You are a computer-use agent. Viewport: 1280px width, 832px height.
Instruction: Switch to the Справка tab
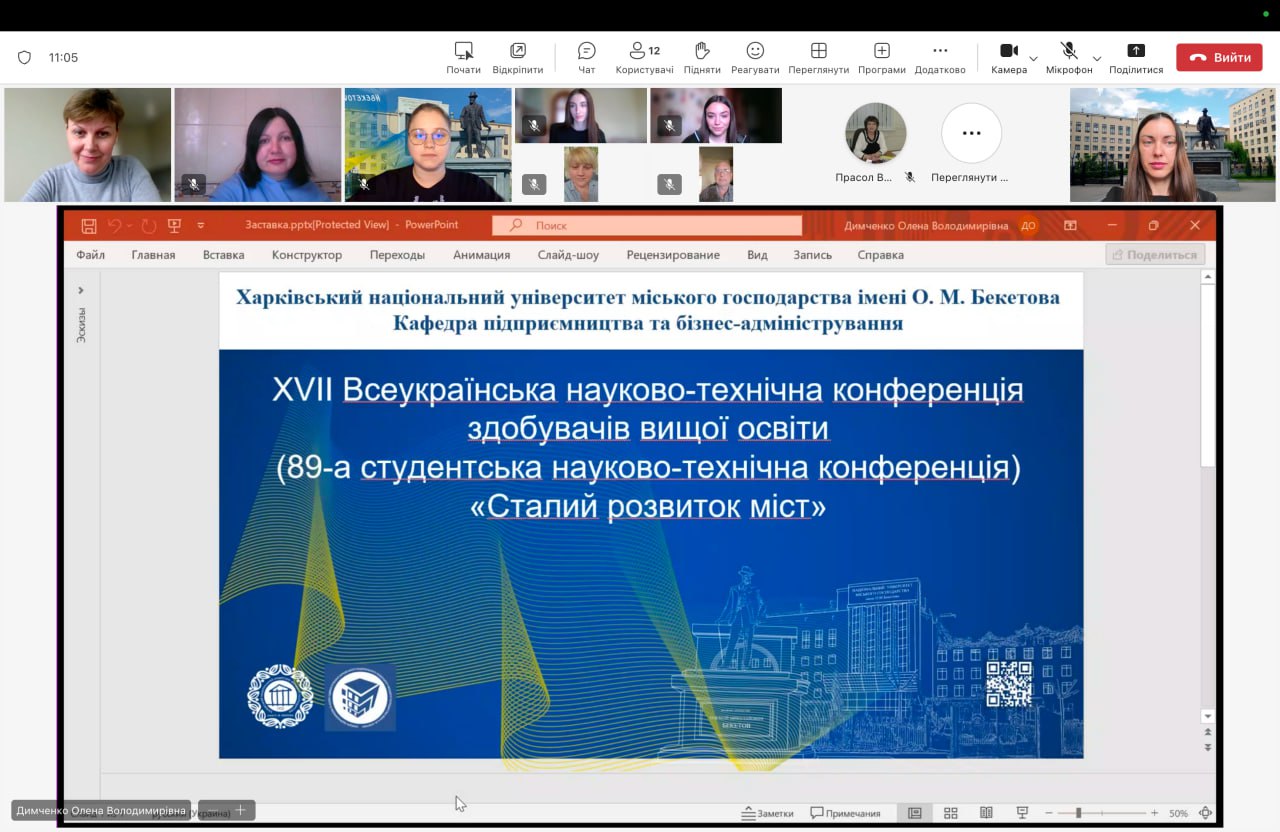point(880,255)
